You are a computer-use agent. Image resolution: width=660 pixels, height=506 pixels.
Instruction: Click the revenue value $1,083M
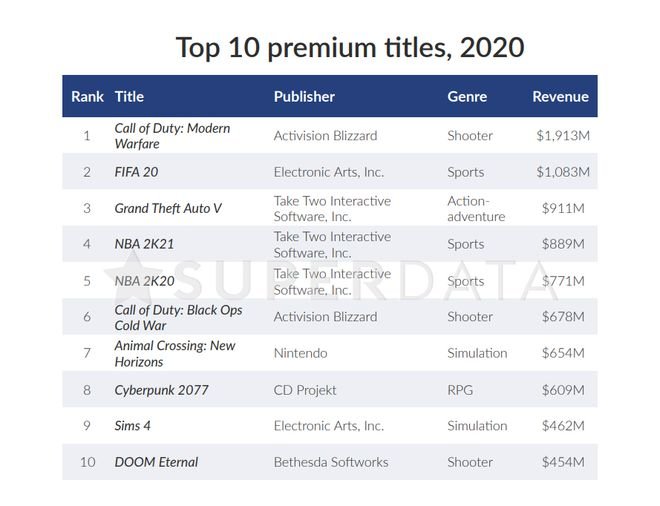(563, 172)
